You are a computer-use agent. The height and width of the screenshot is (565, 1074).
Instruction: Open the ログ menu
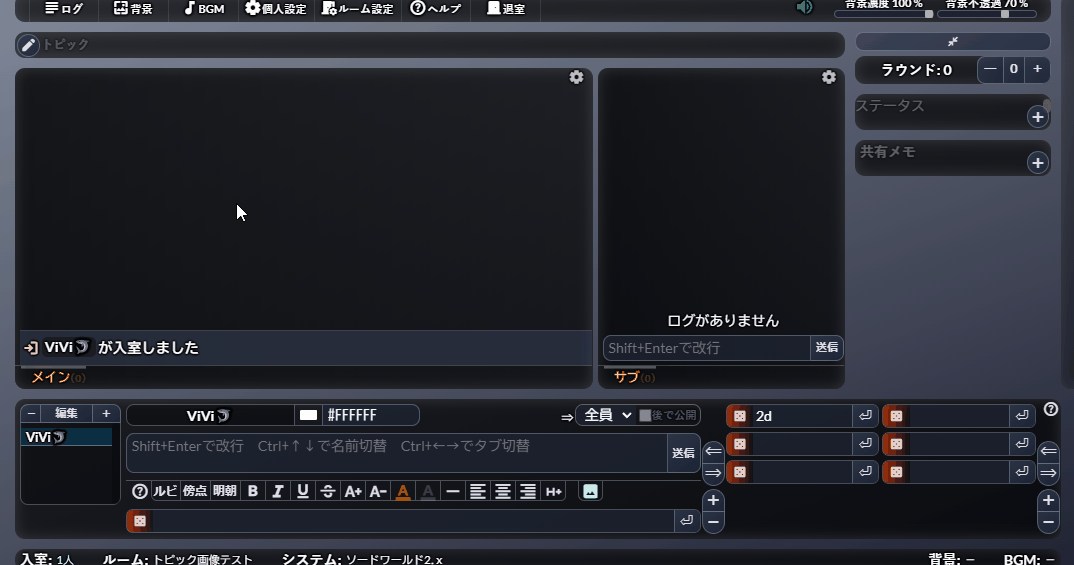click(64, 8)
